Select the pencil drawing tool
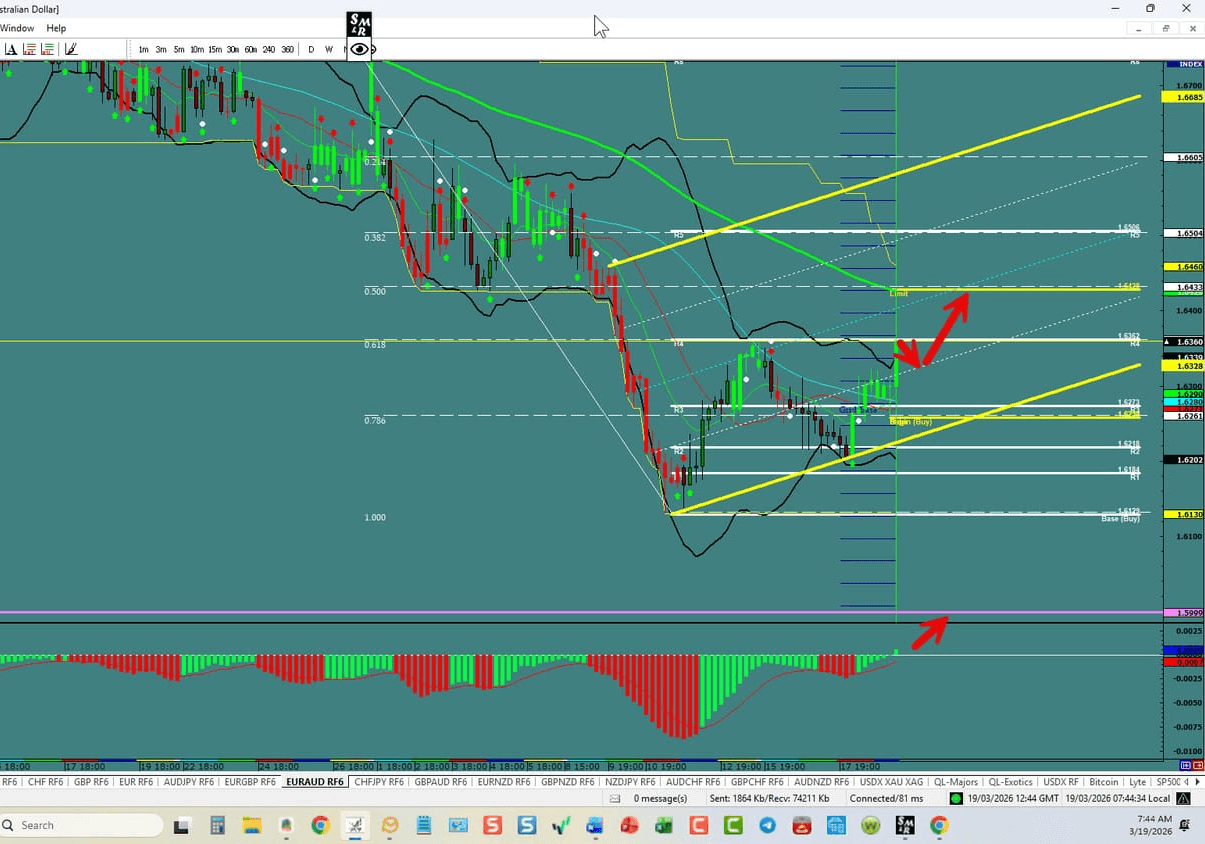1205x844 pixels. tap(71, 48)
